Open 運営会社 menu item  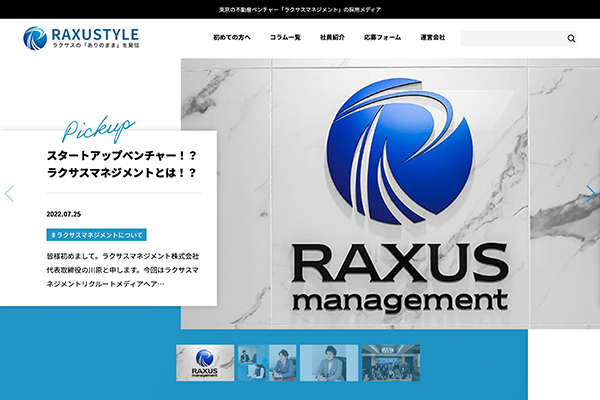pos(432,38)
